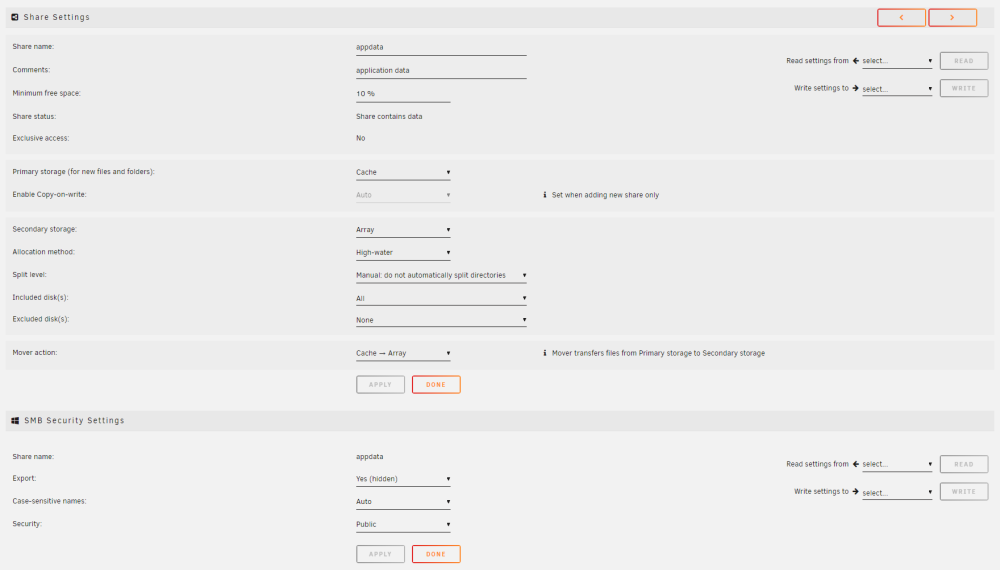Open Primary storage dropdown showing Cache
The image size is (1000, 570).
click(403, 172)
